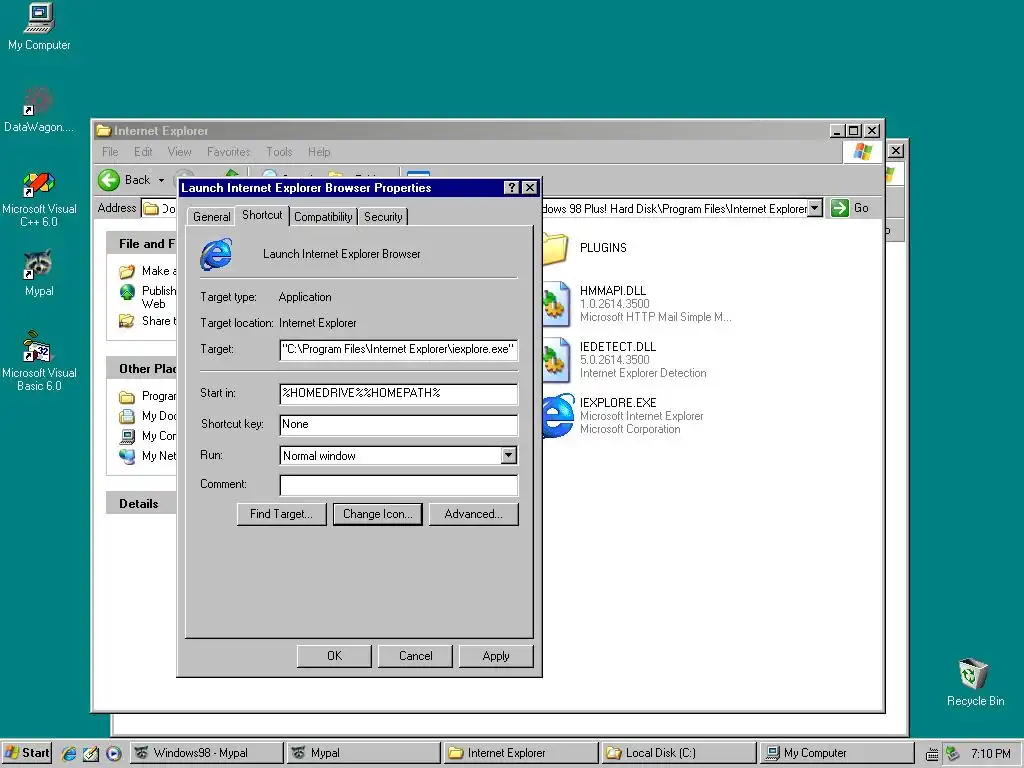
Task: Click the Publish Web globe icon
Action: point(127,292)
